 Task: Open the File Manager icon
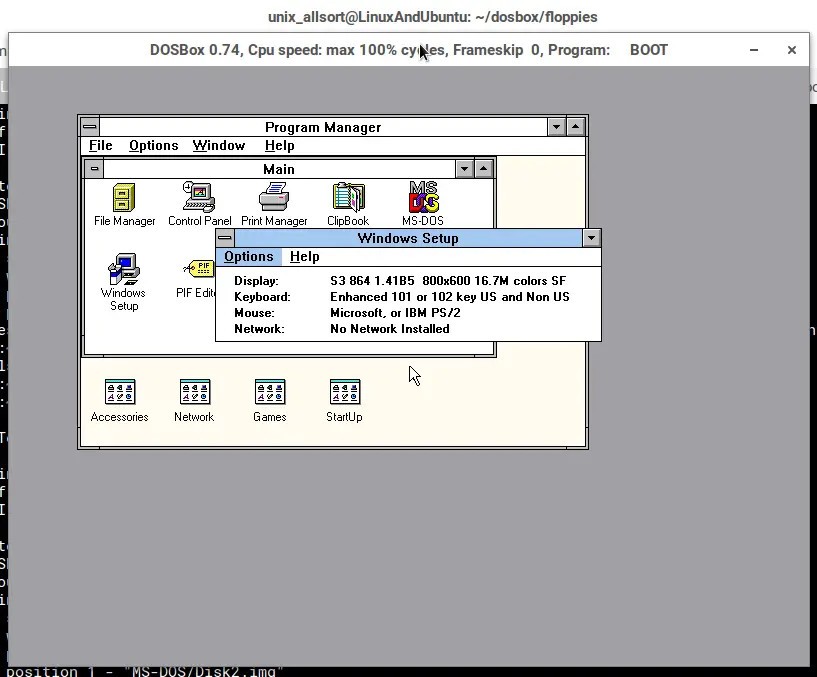coord(124,204)
